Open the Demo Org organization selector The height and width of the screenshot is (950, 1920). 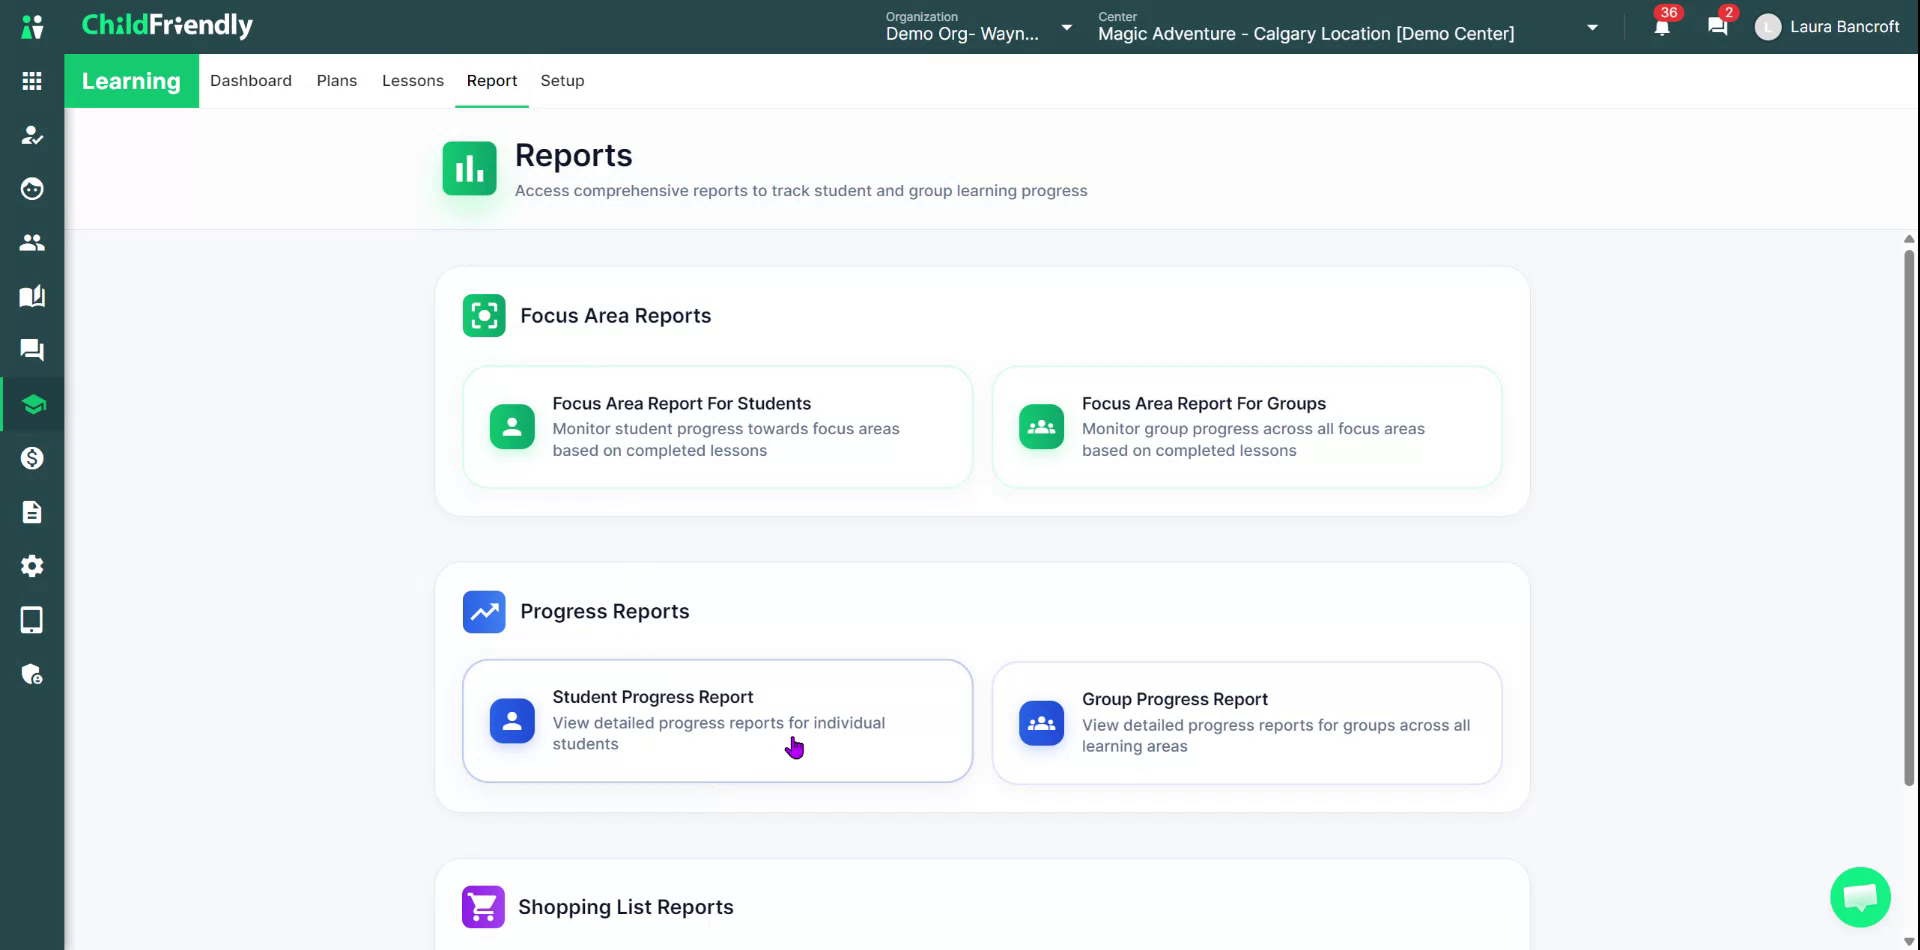click(980, 27)
